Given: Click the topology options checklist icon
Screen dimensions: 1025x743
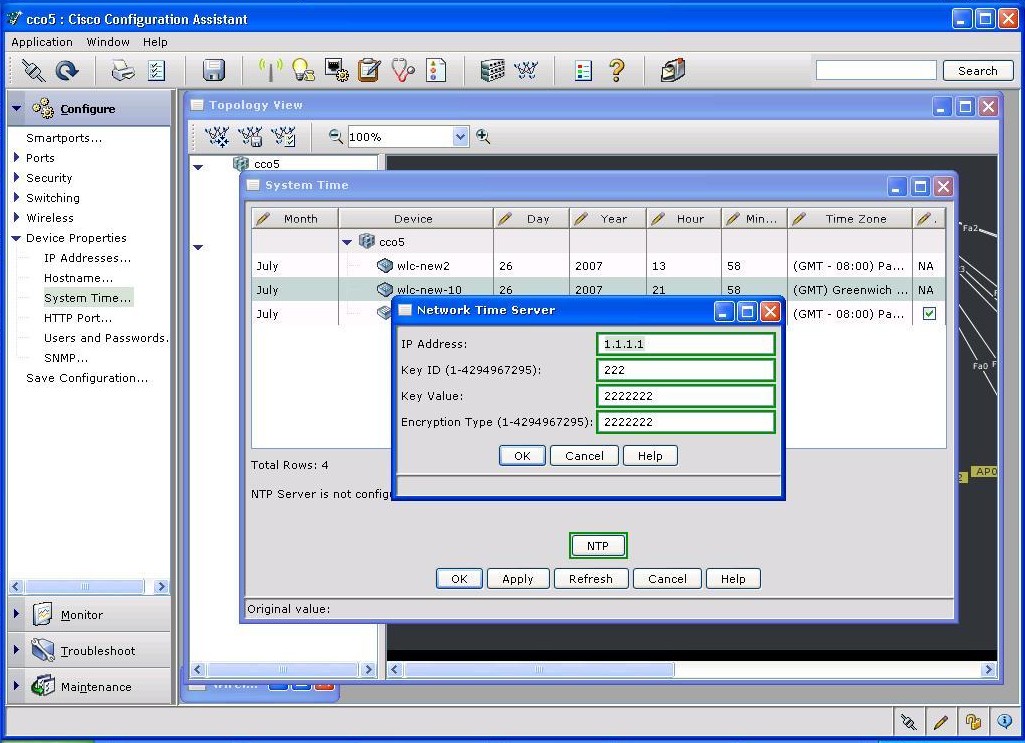Looking at the screenshot, I should pyautogui.click(x=284, y=137).
